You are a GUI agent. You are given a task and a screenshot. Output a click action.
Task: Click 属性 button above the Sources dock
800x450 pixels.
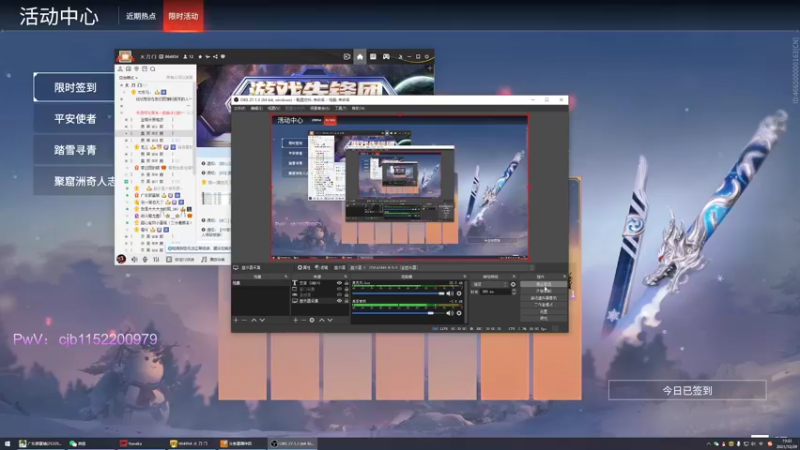tap(304, 267)
